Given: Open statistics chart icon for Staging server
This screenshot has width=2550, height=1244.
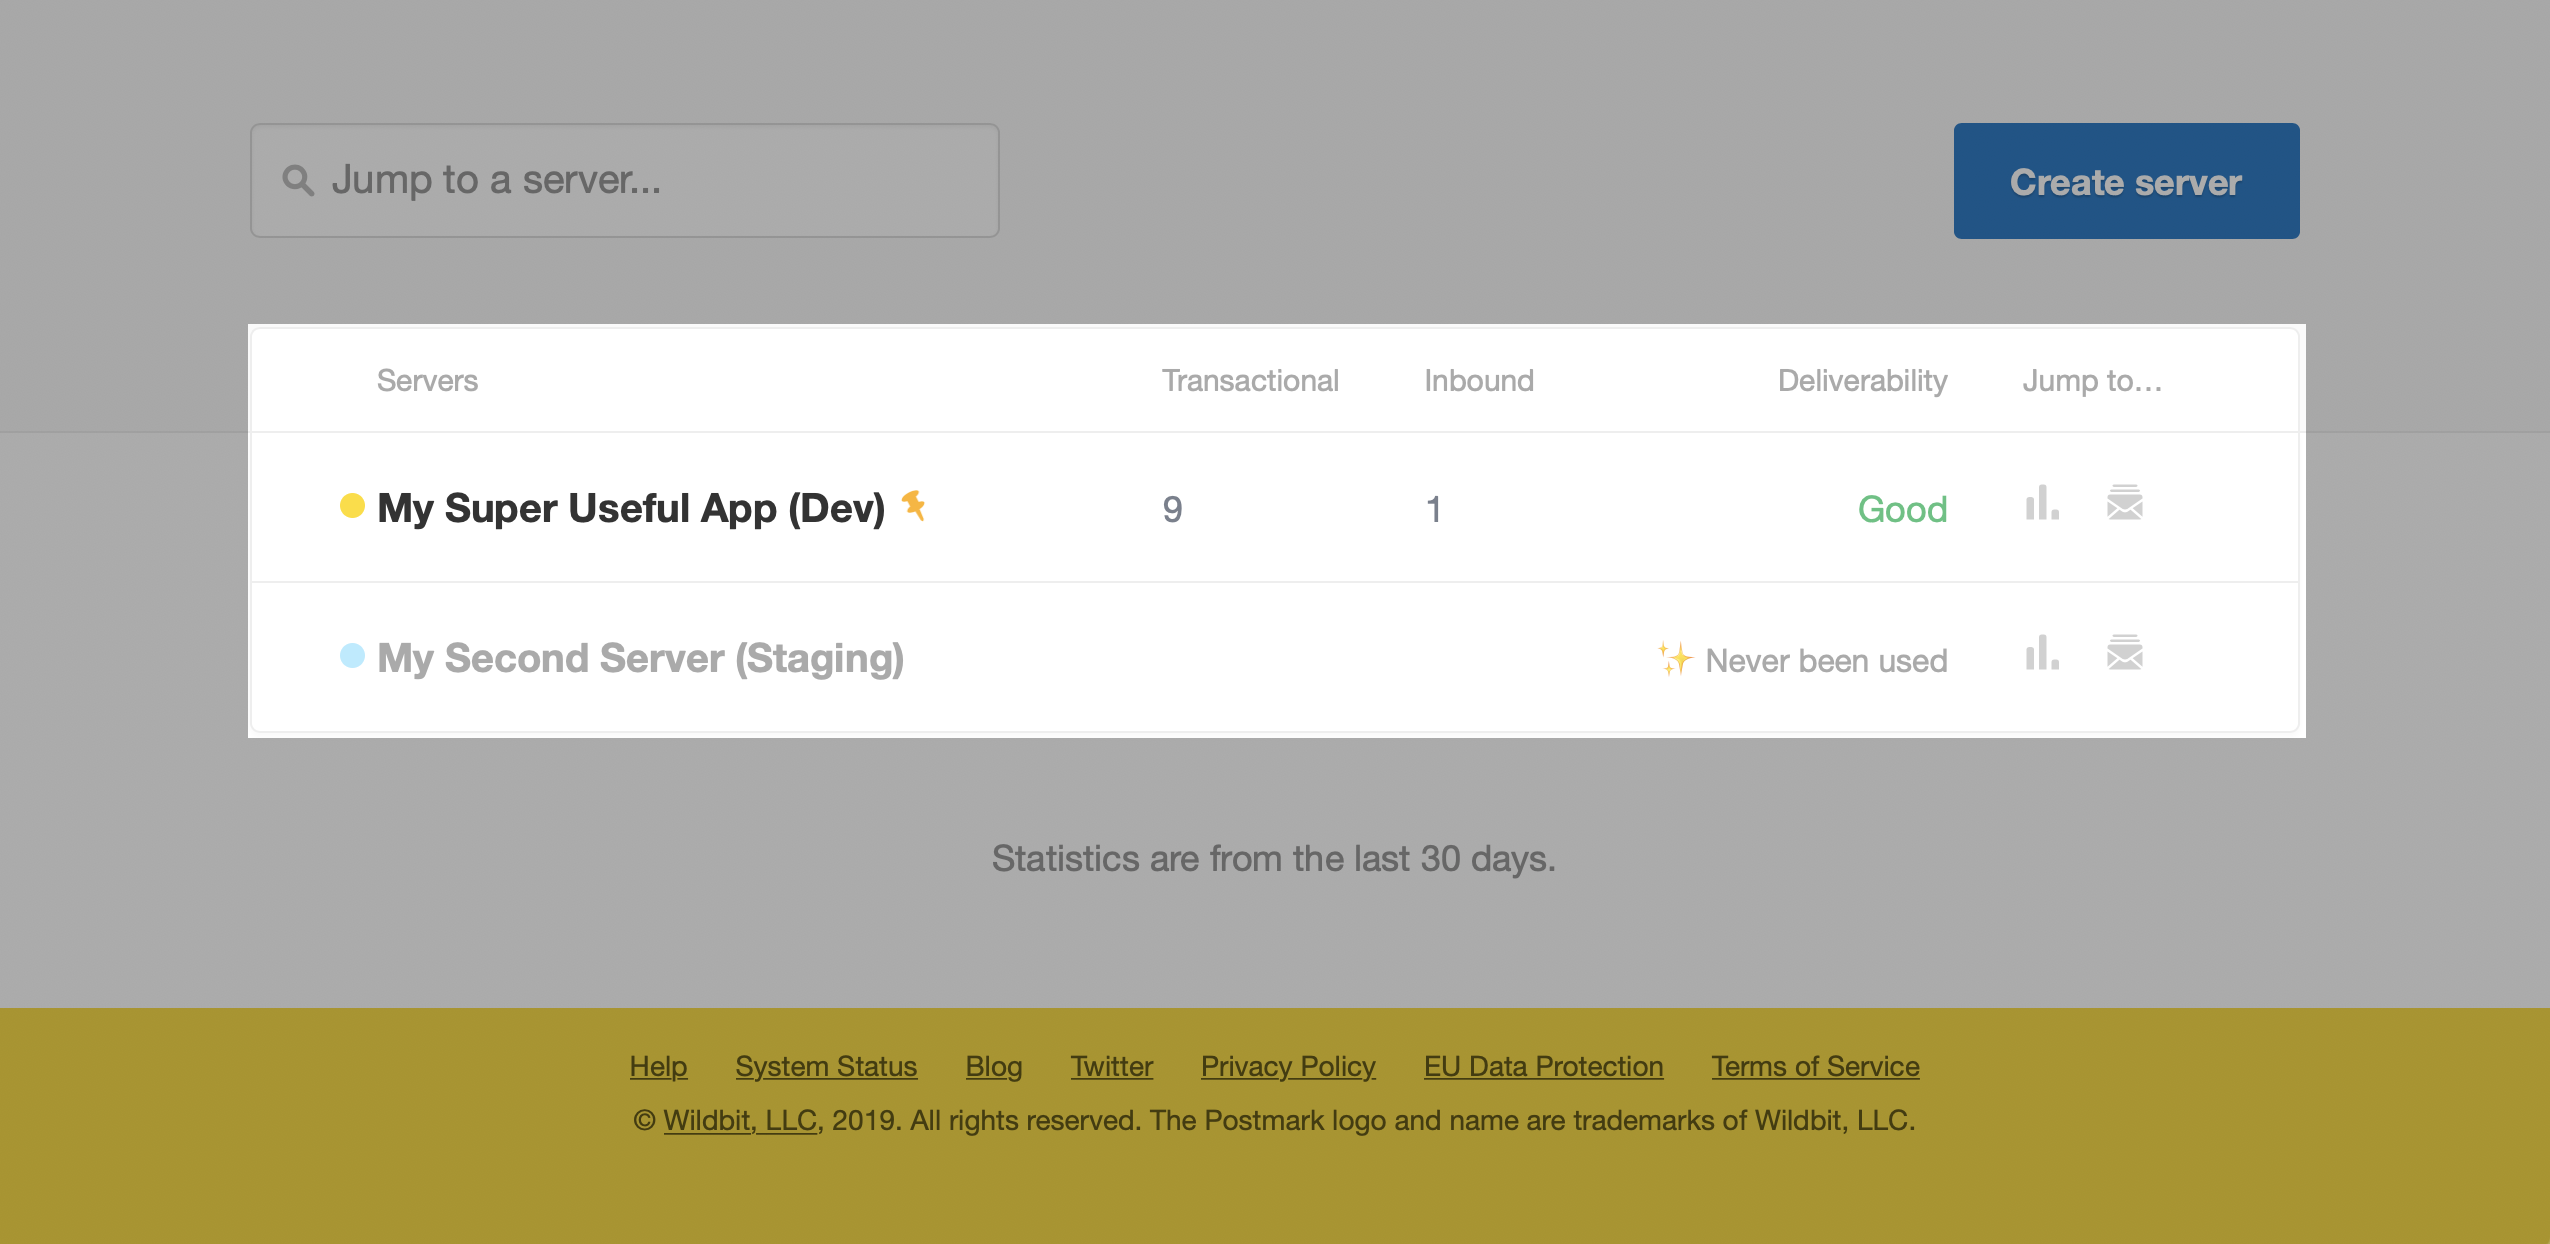Looking at the screenshot, I should coord(2041,654).
